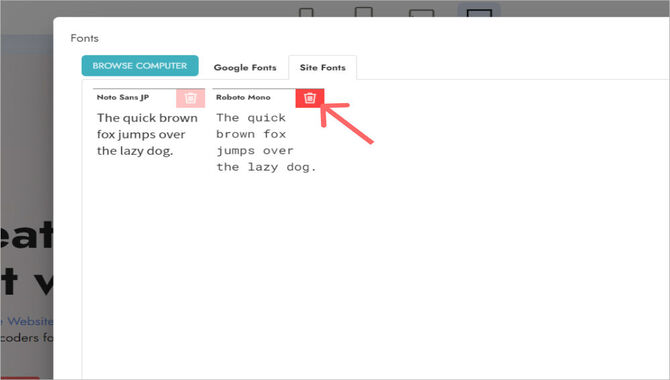Switch to mobile phone viewport icon
The image size is (670, 380).
pos(306,12)
